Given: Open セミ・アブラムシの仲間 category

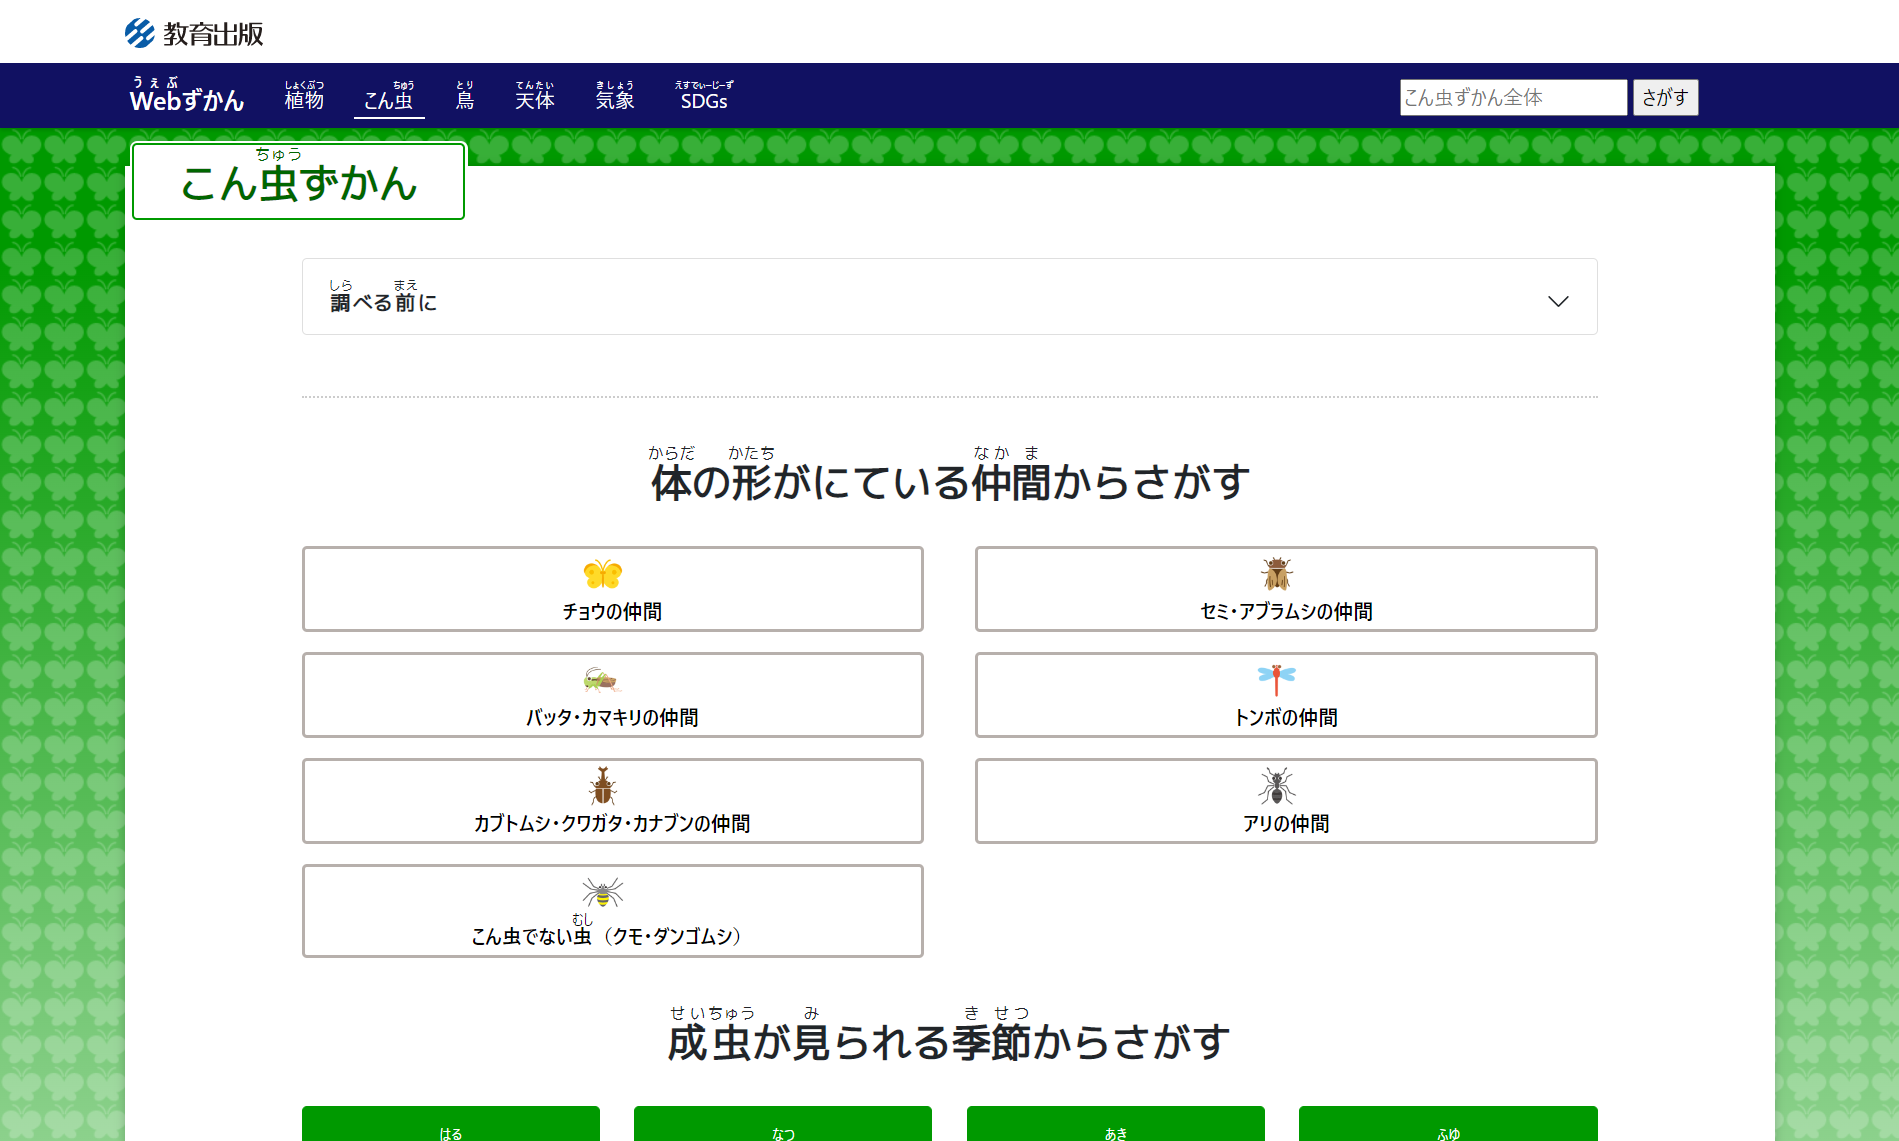Looking at the screenshot, I should pos(1286,589).
